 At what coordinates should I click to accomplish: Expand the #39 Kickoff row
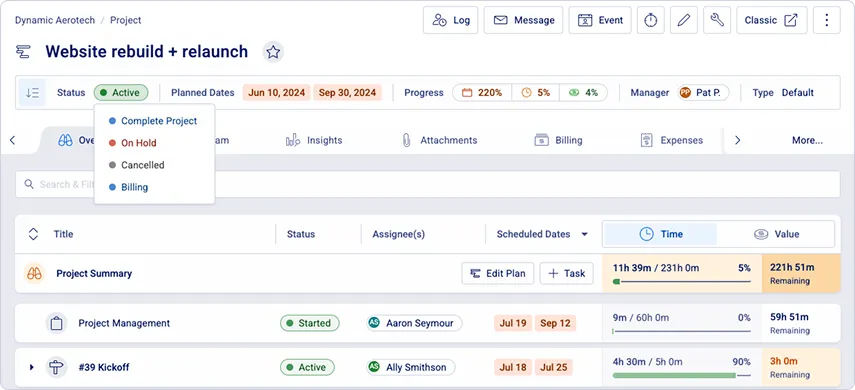click(x=32, y=367)
